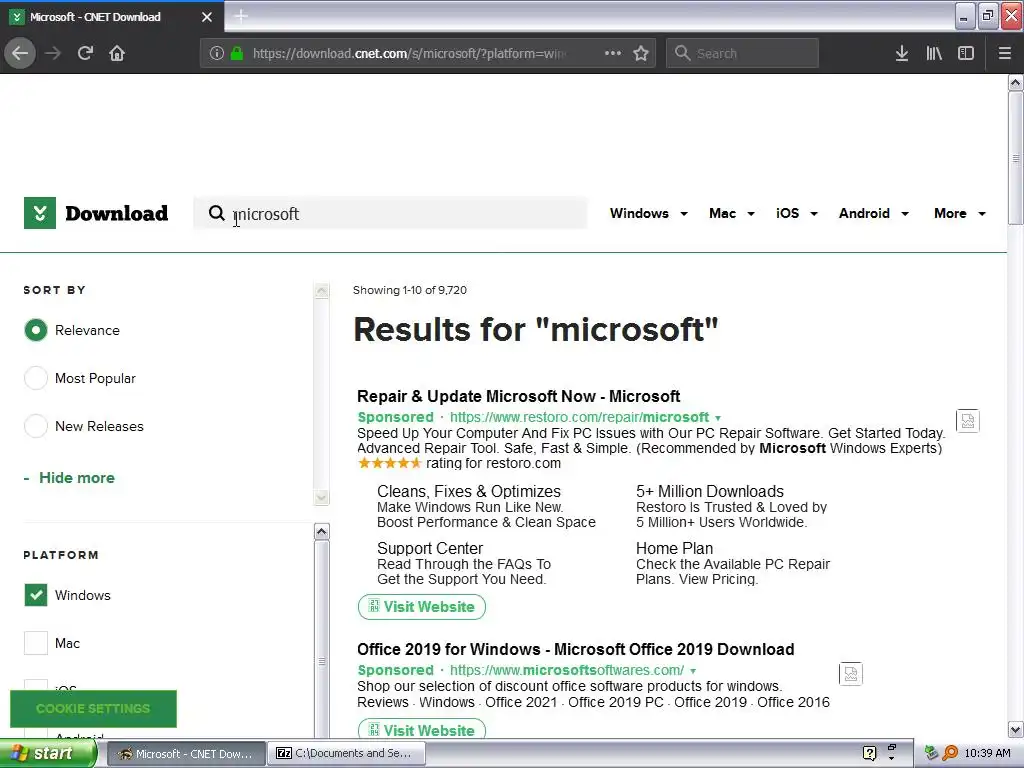Select the Microsoft - CNET Download taskbar item
The image size is (1024, 768).
pyautogui.click(x=185, y=753)
